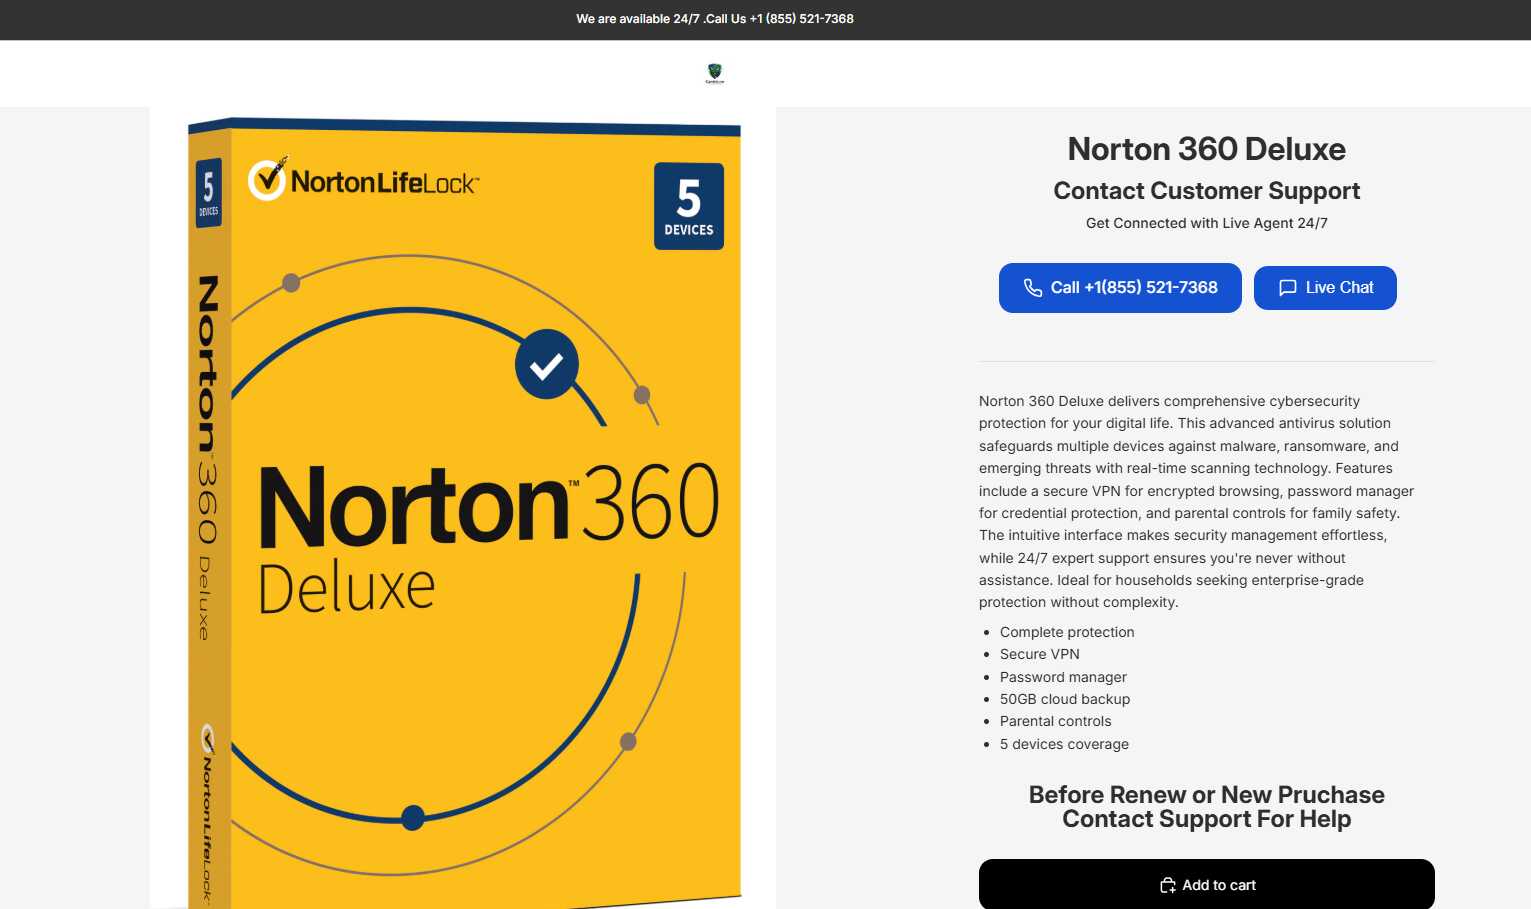Click the NortonLifeLock logo on the box front
1531x909 pixels.
coord(364,181)
